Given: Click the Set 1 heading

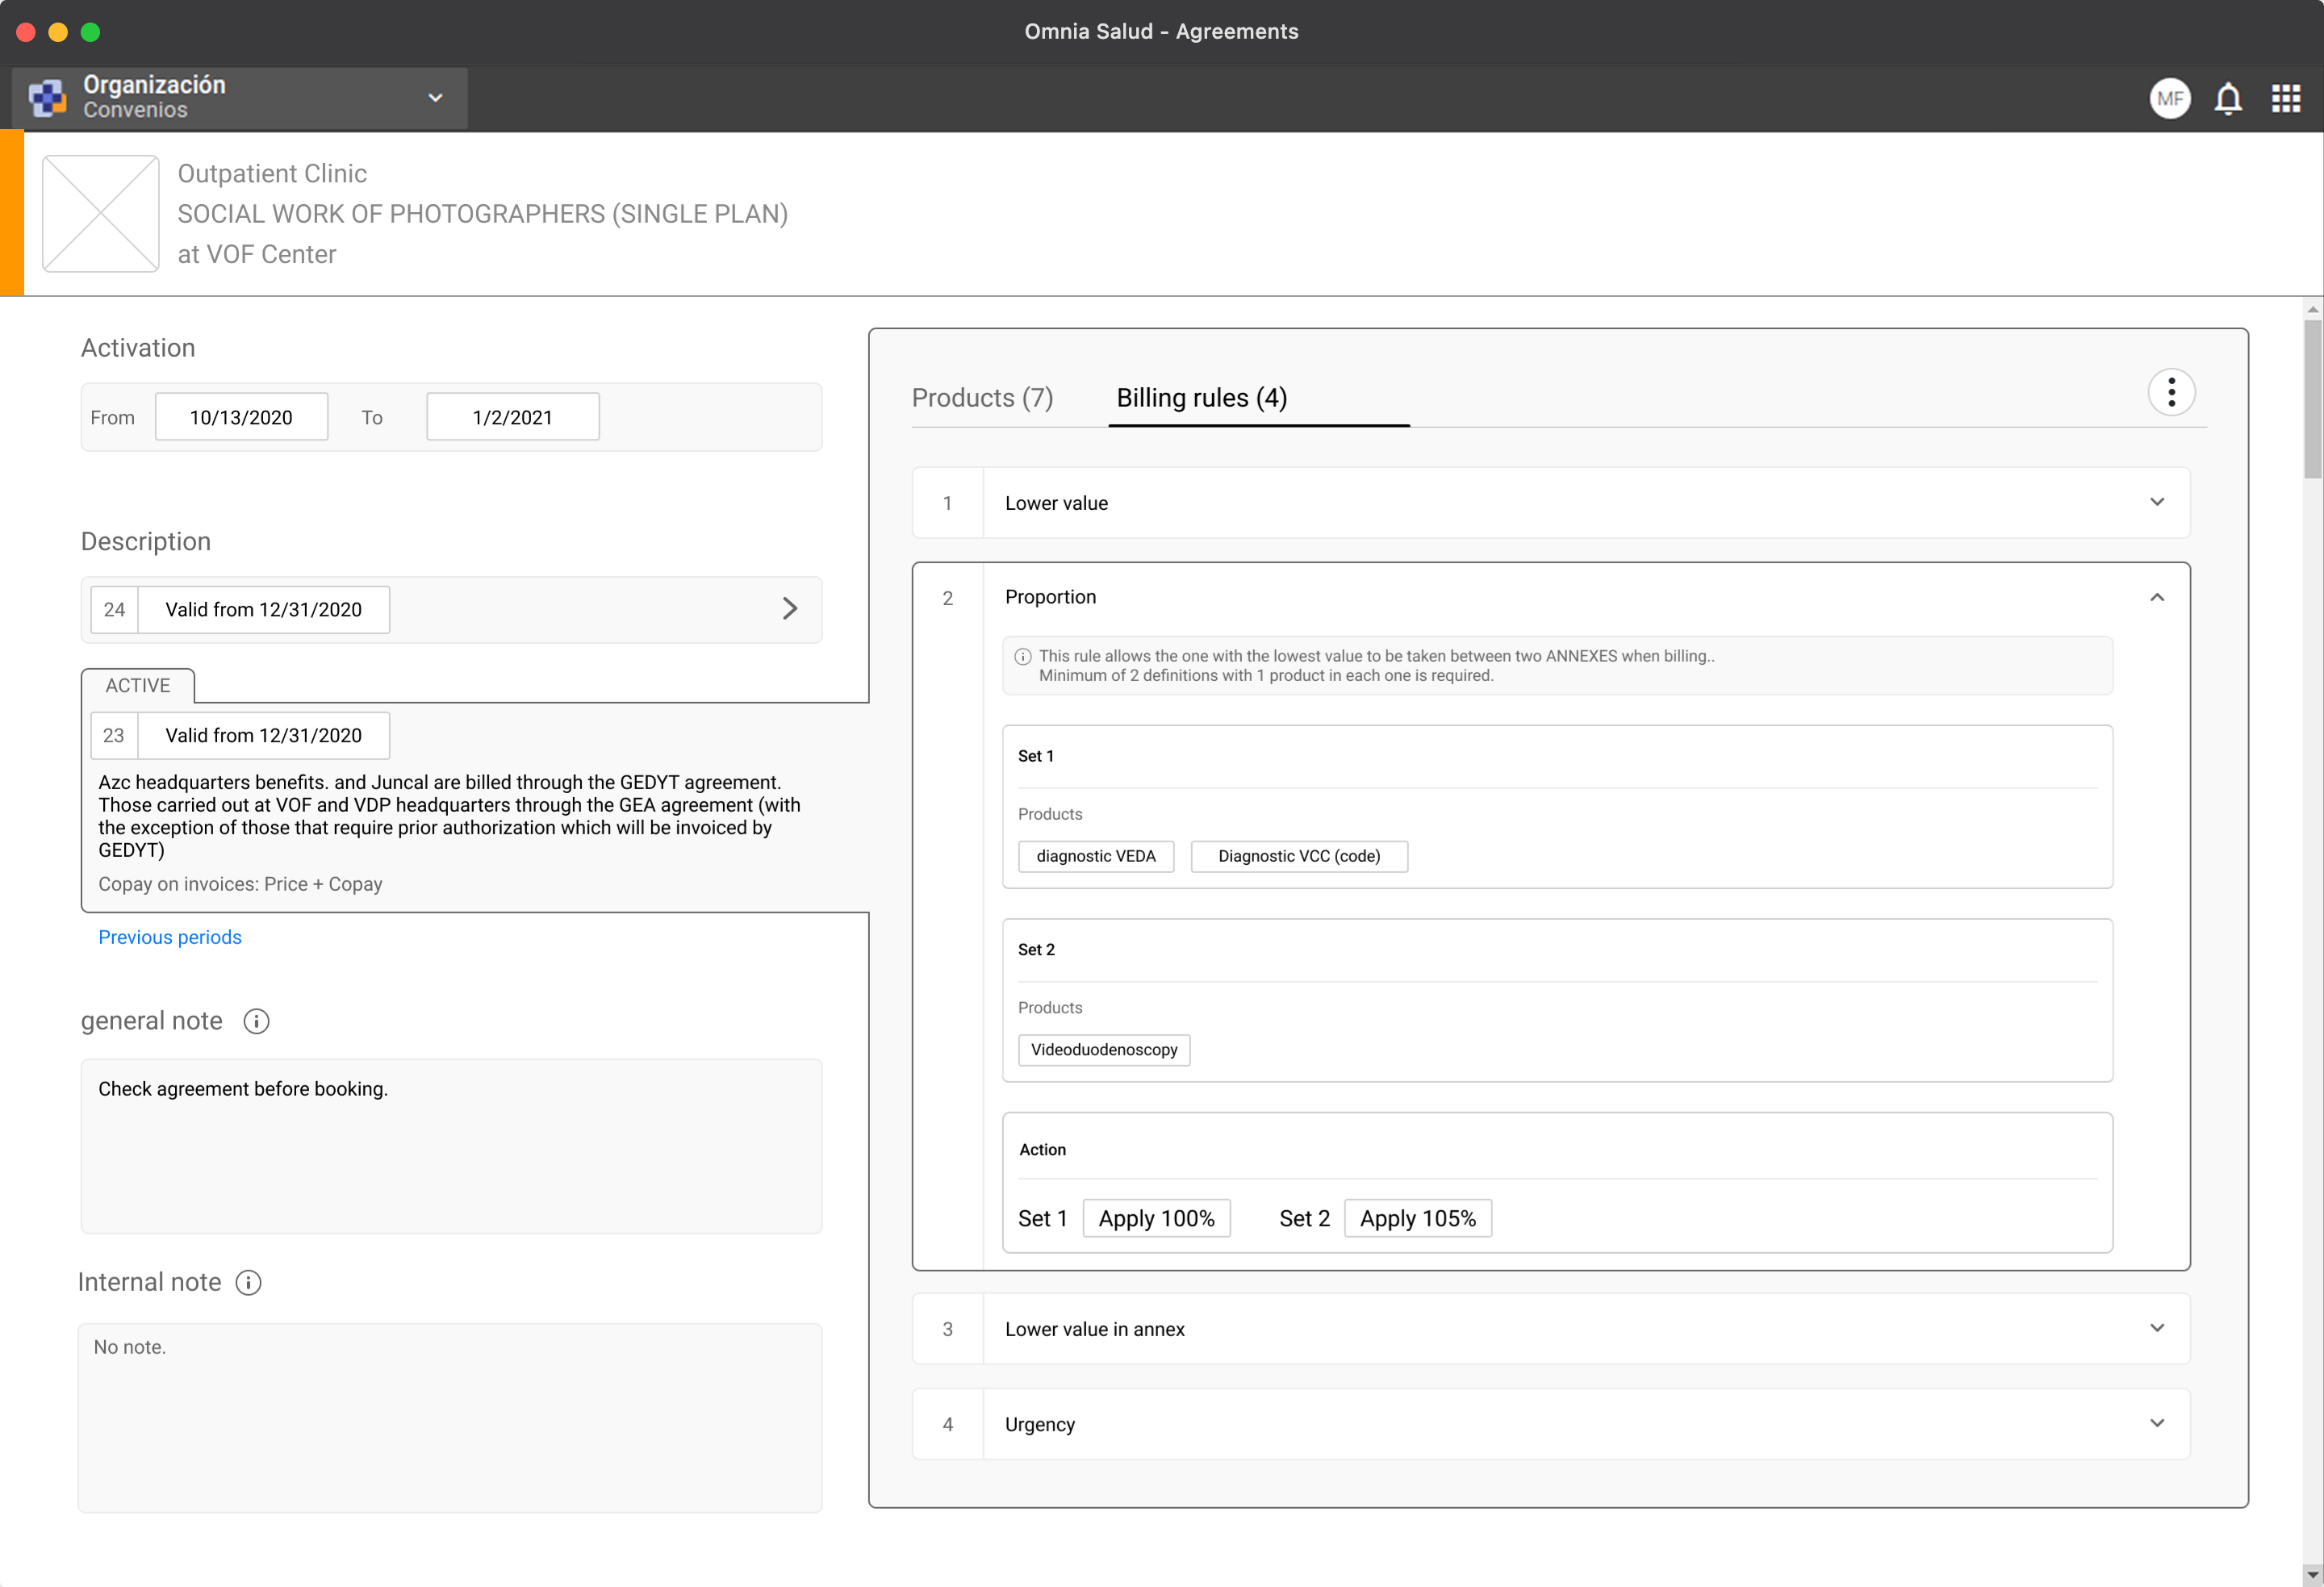Looking at the screenshot, I should point(1035,756).
